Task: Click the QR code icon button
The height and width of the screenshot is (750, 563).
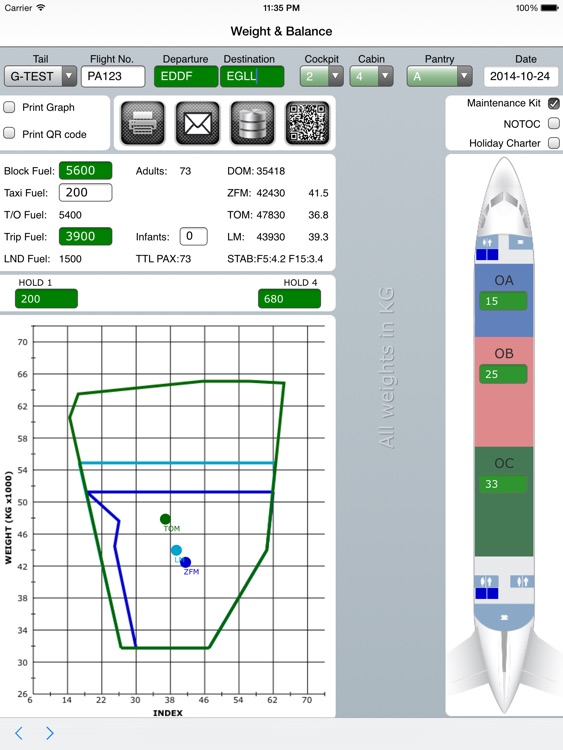Action: tap(307, 123)
